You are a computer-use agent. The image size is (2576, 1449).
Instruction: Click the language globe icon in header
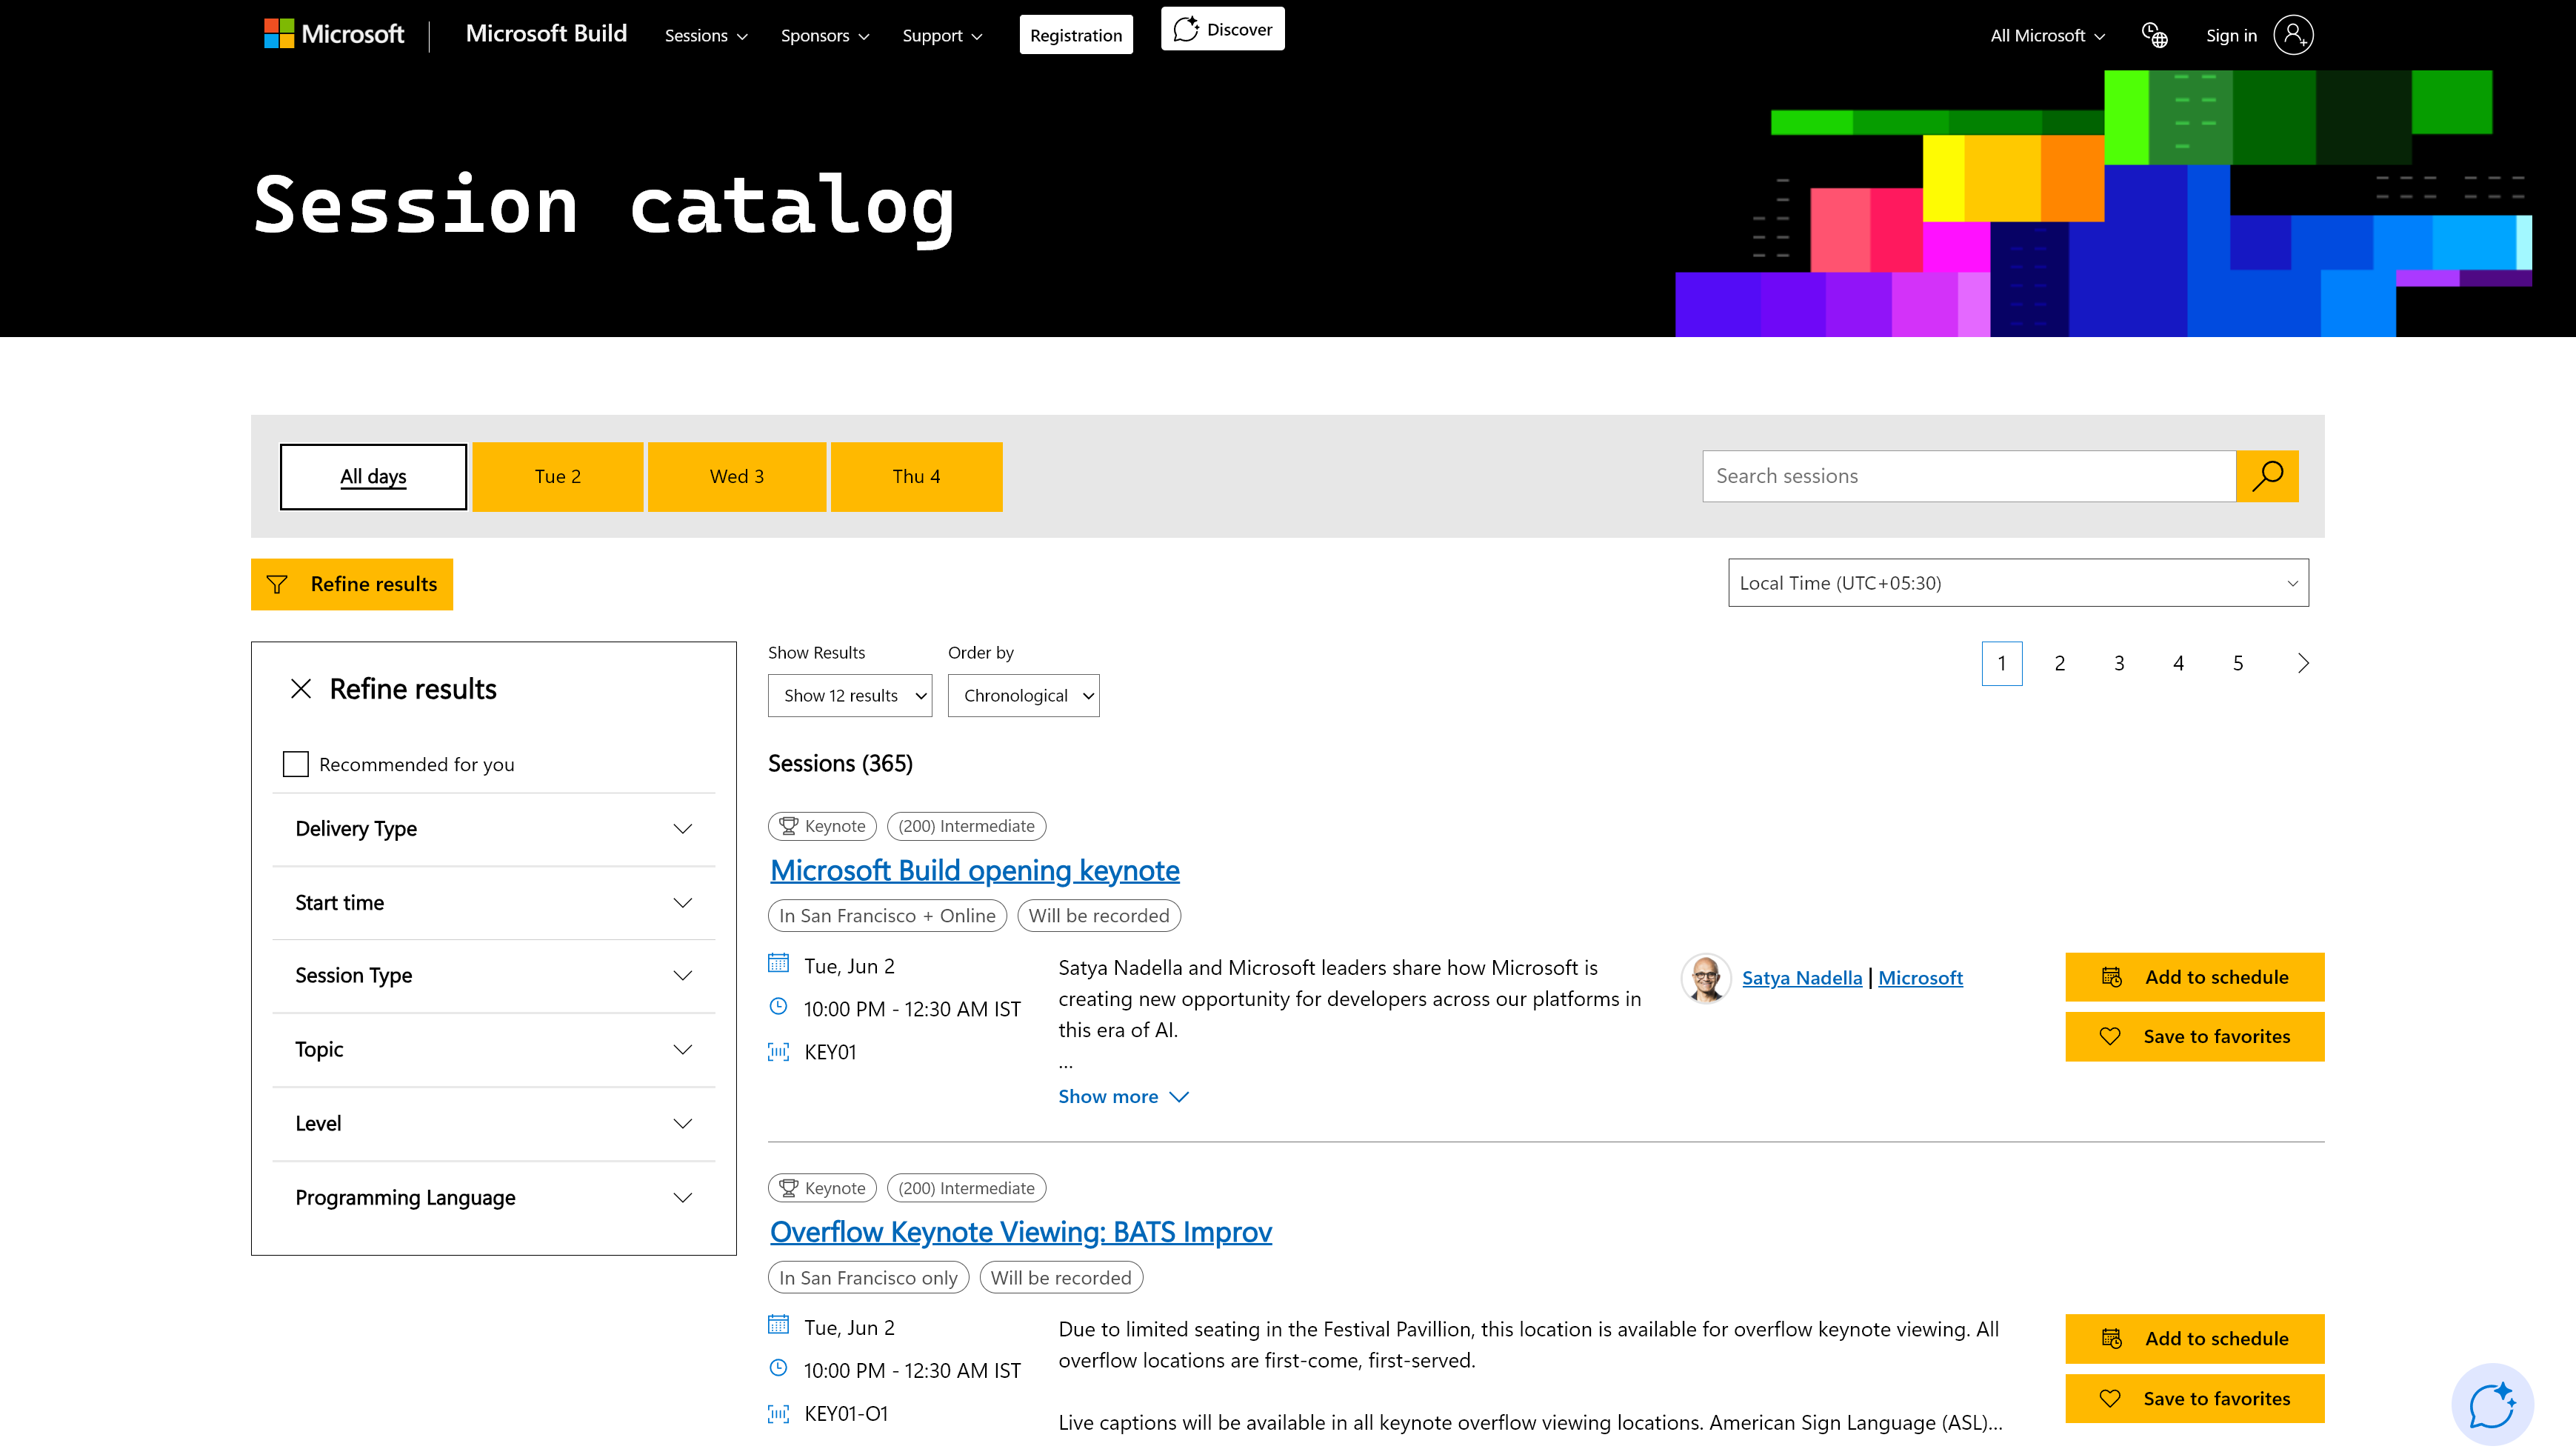click(x=2154, y=35)
